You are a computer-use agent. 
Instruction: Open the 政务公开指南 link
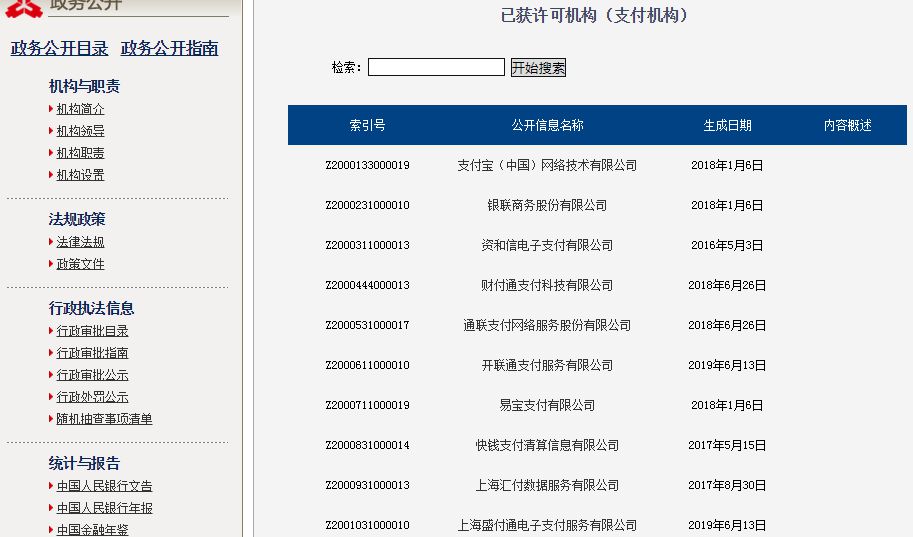(x=169, y=48)
